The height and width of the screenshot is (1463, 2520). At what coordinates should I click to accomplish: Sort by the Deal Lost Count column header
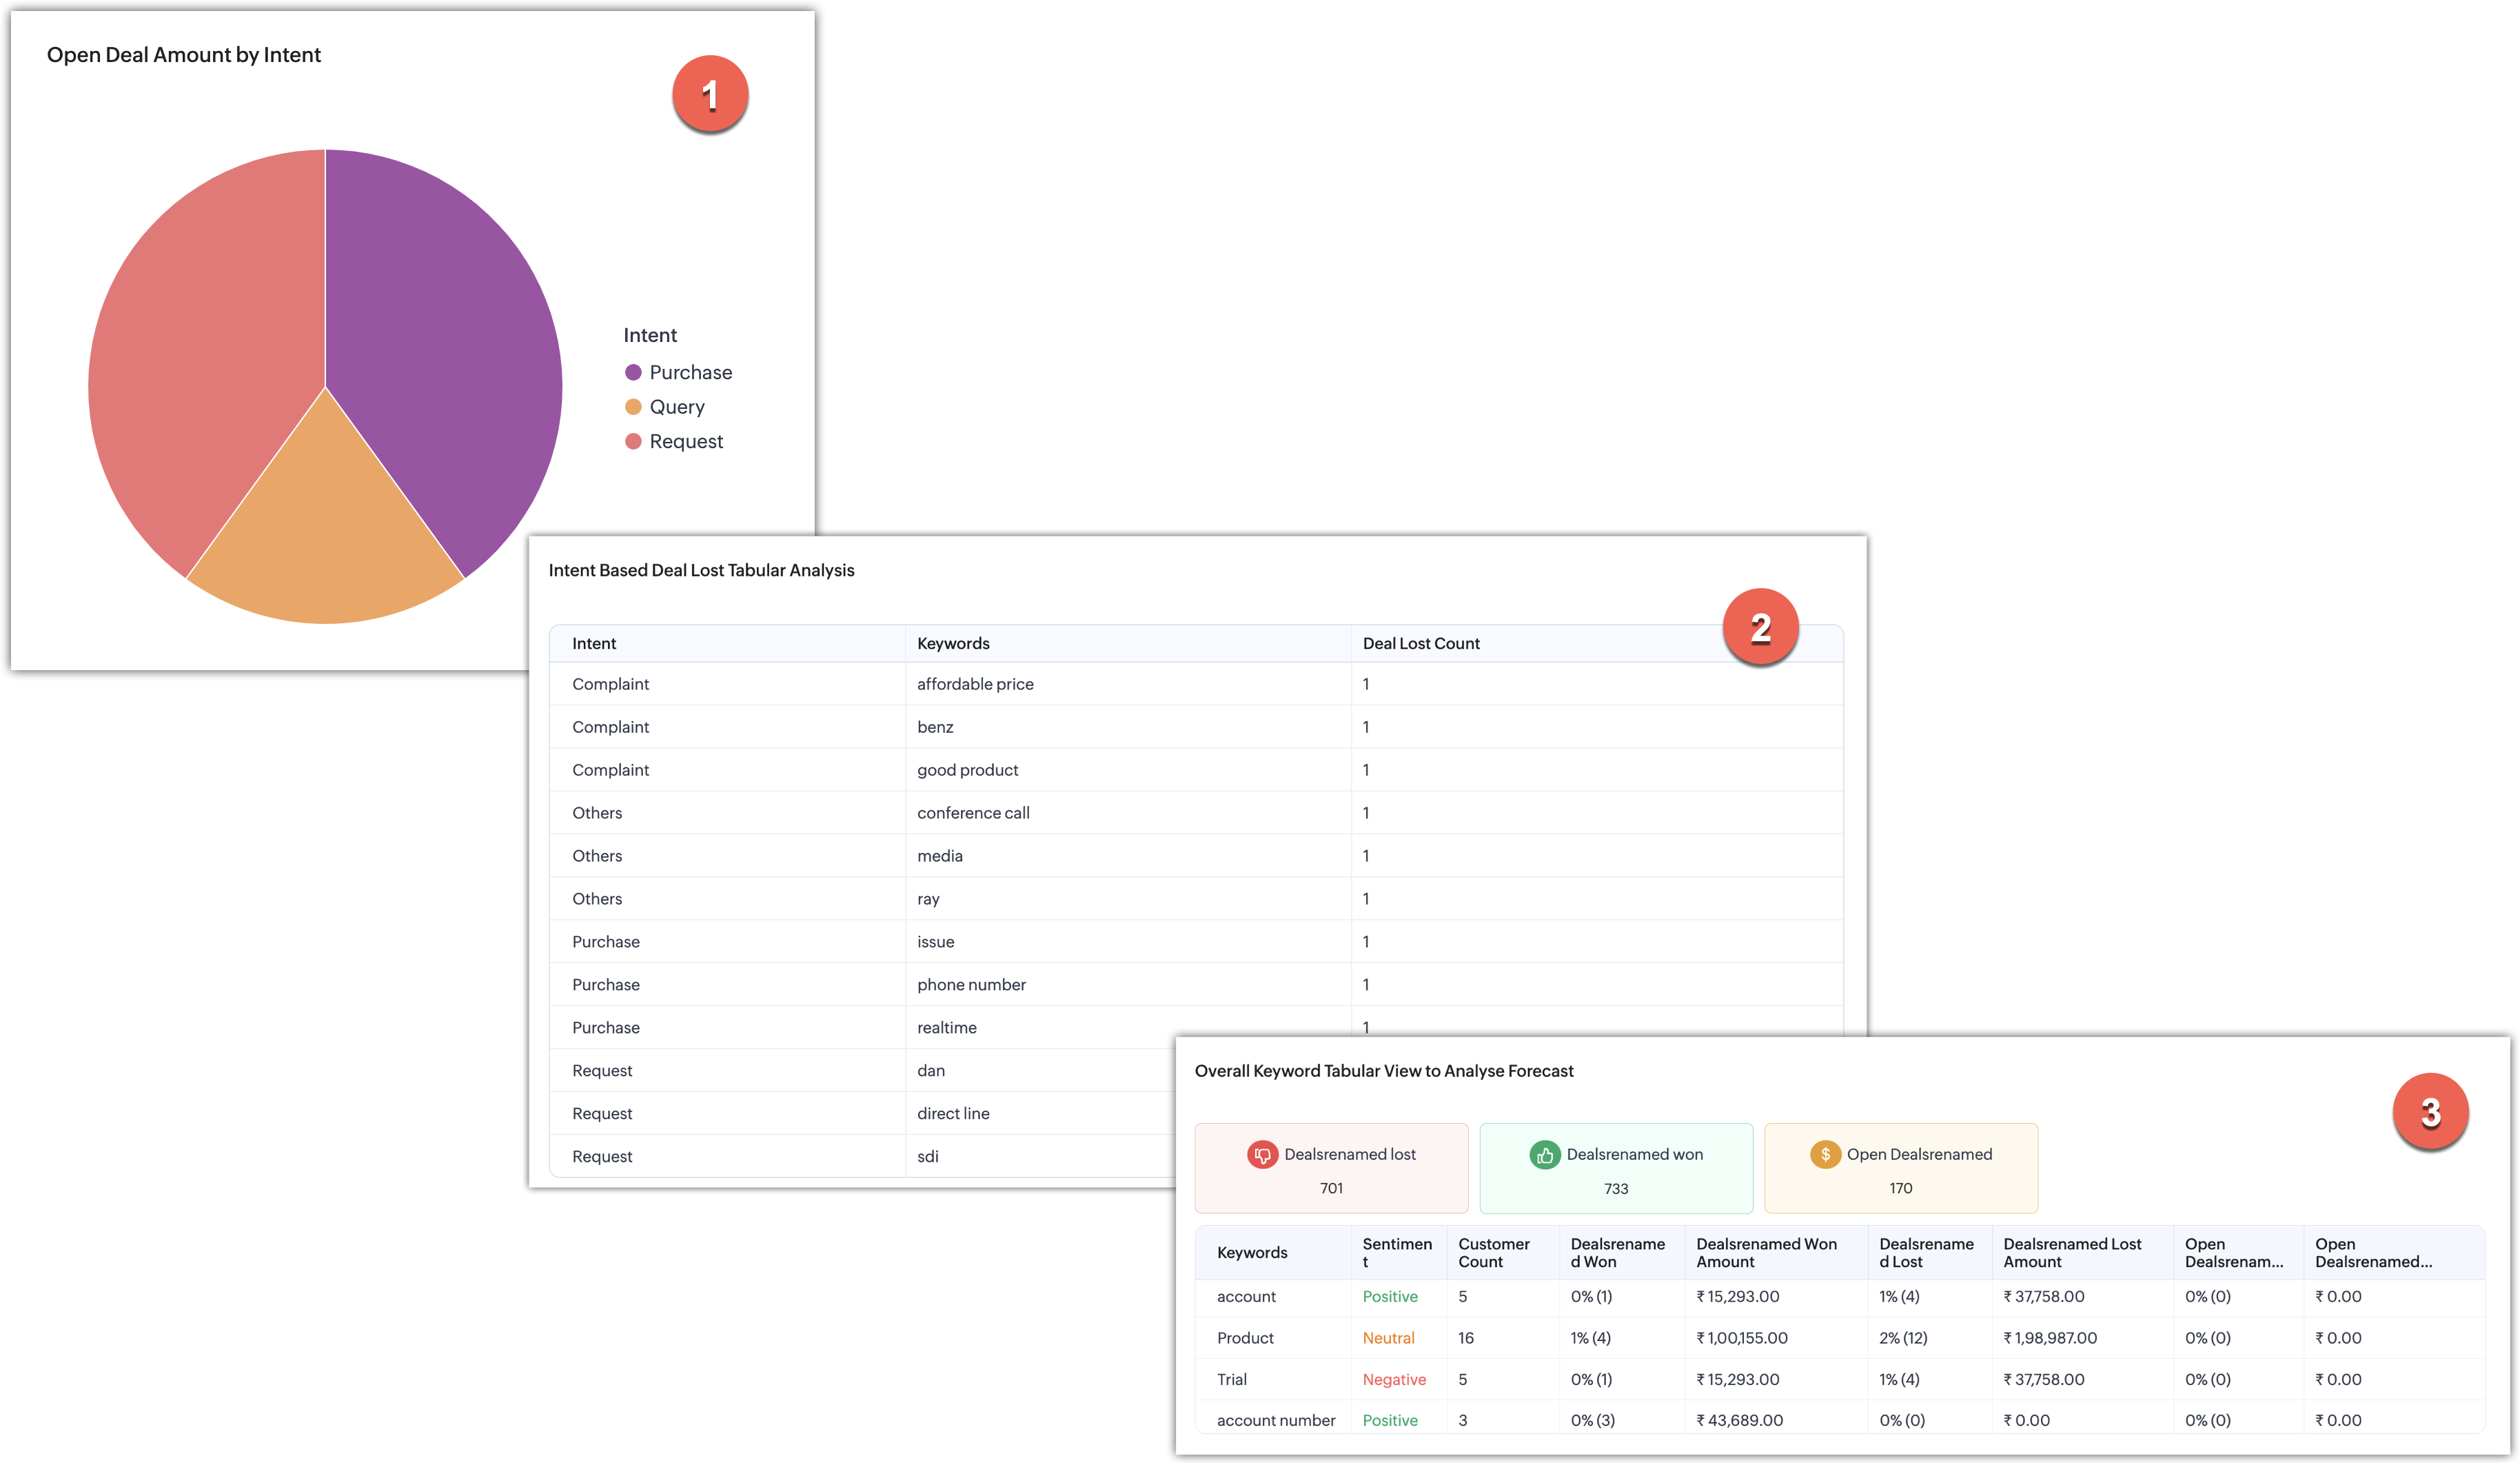point(1420,644)
